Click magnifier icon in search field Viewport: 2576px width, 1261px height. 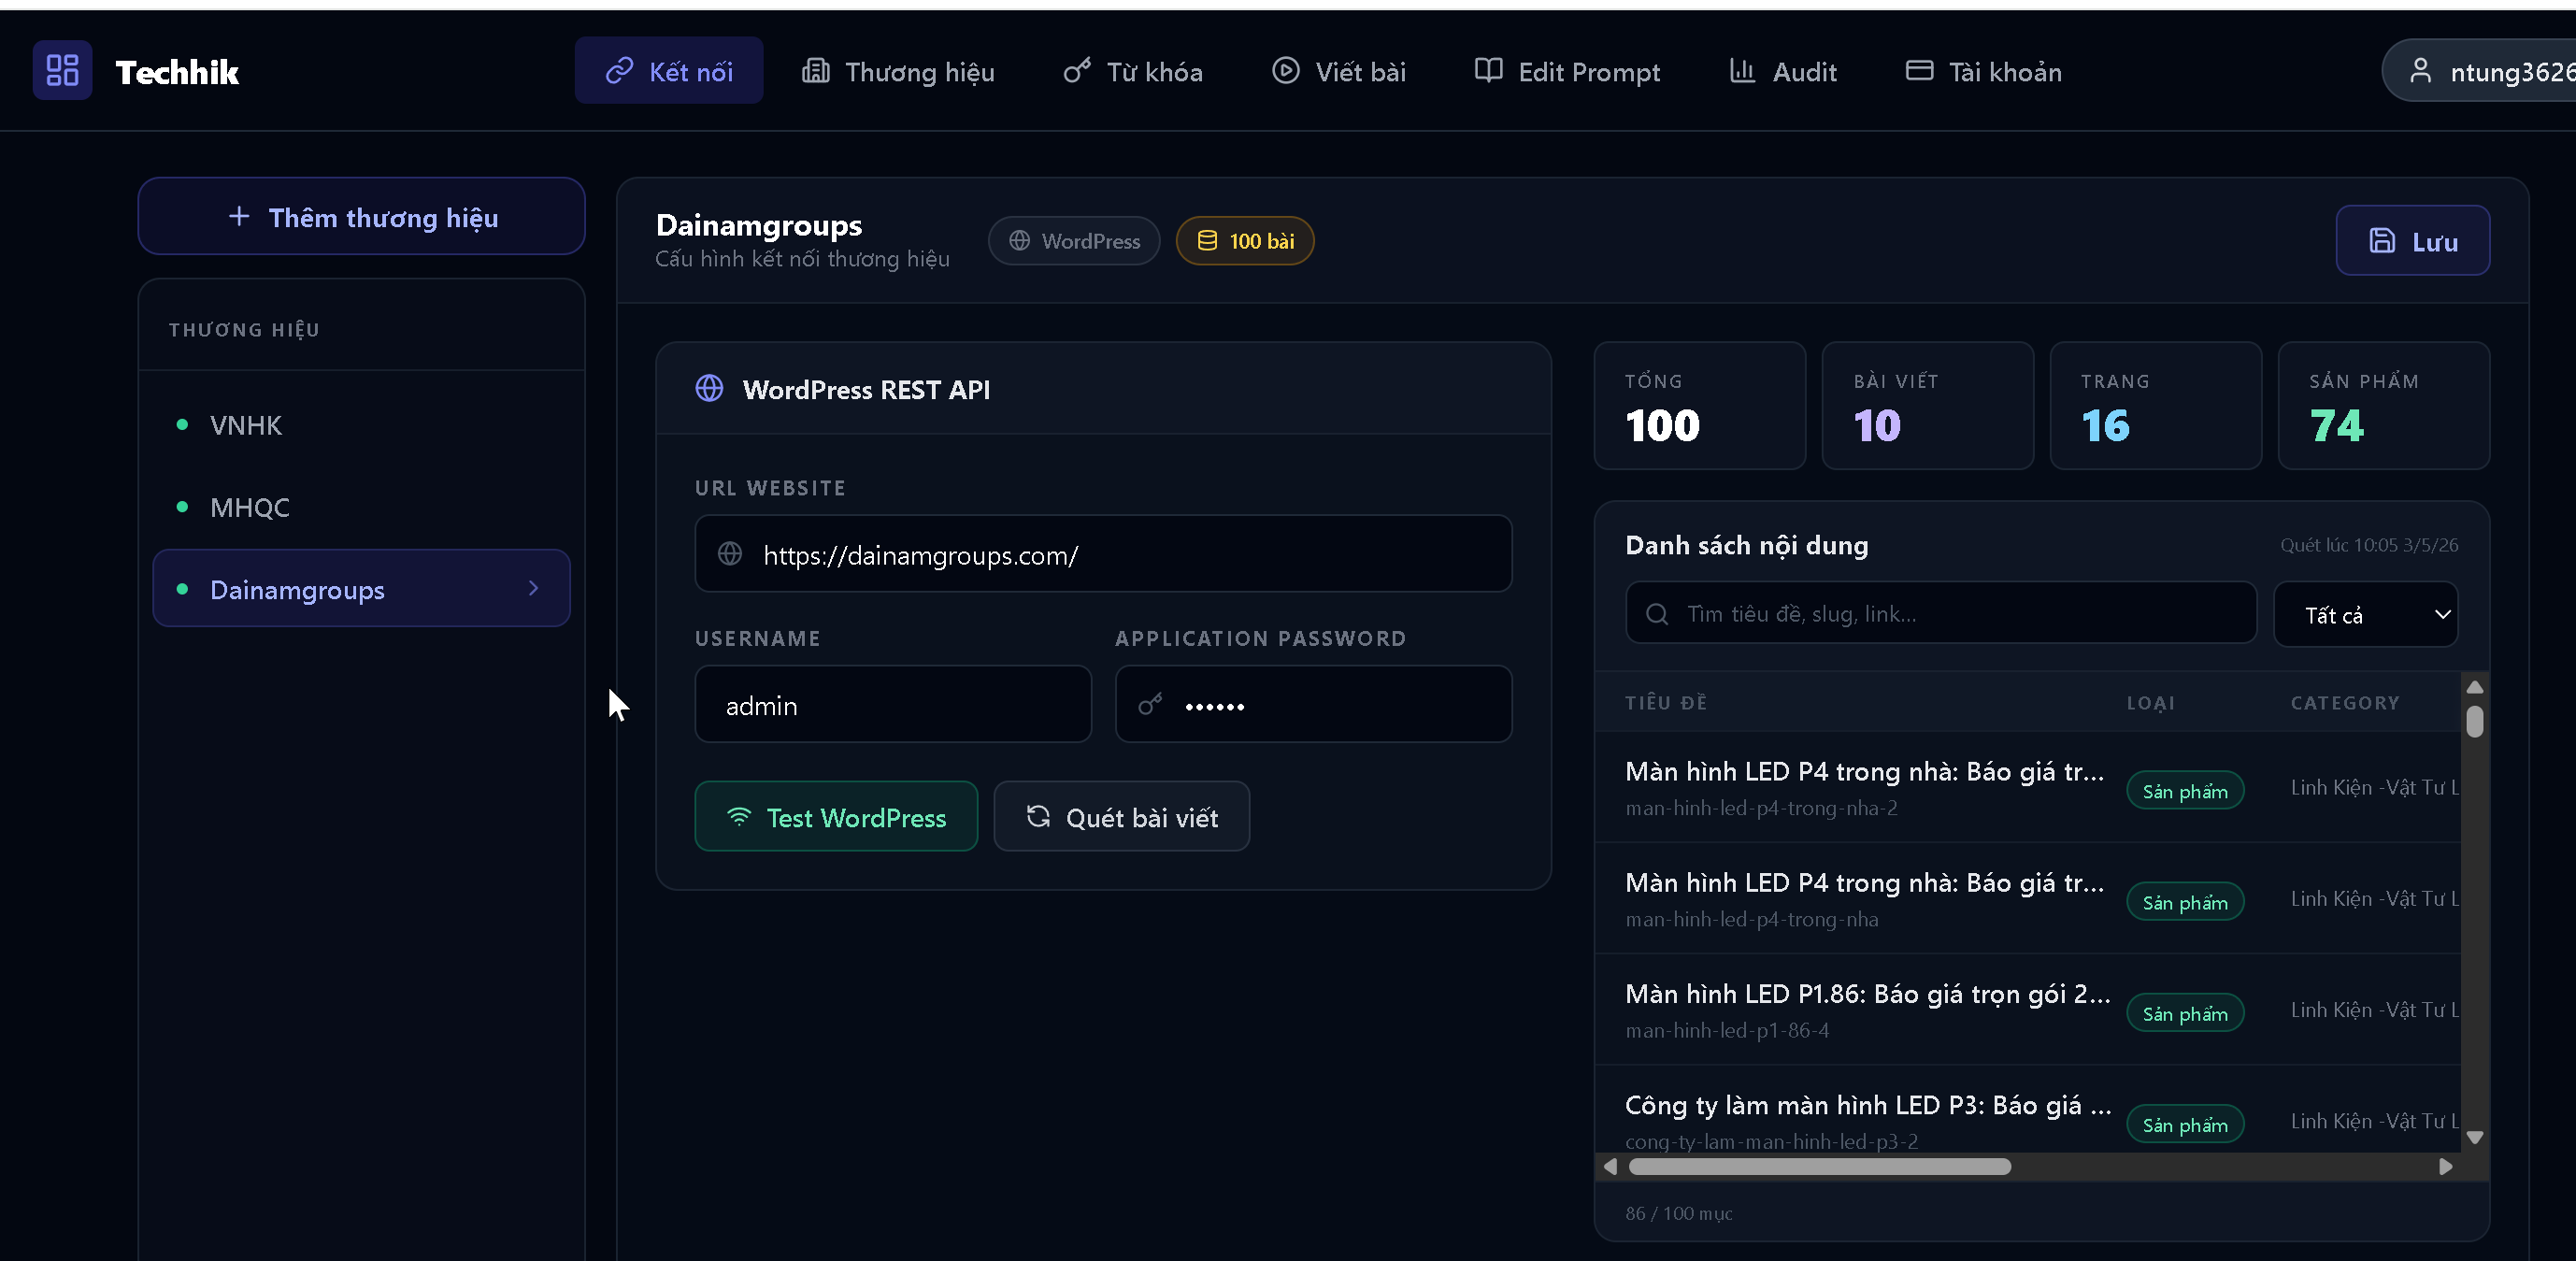pyautogui.click(x=1657, y=614)
